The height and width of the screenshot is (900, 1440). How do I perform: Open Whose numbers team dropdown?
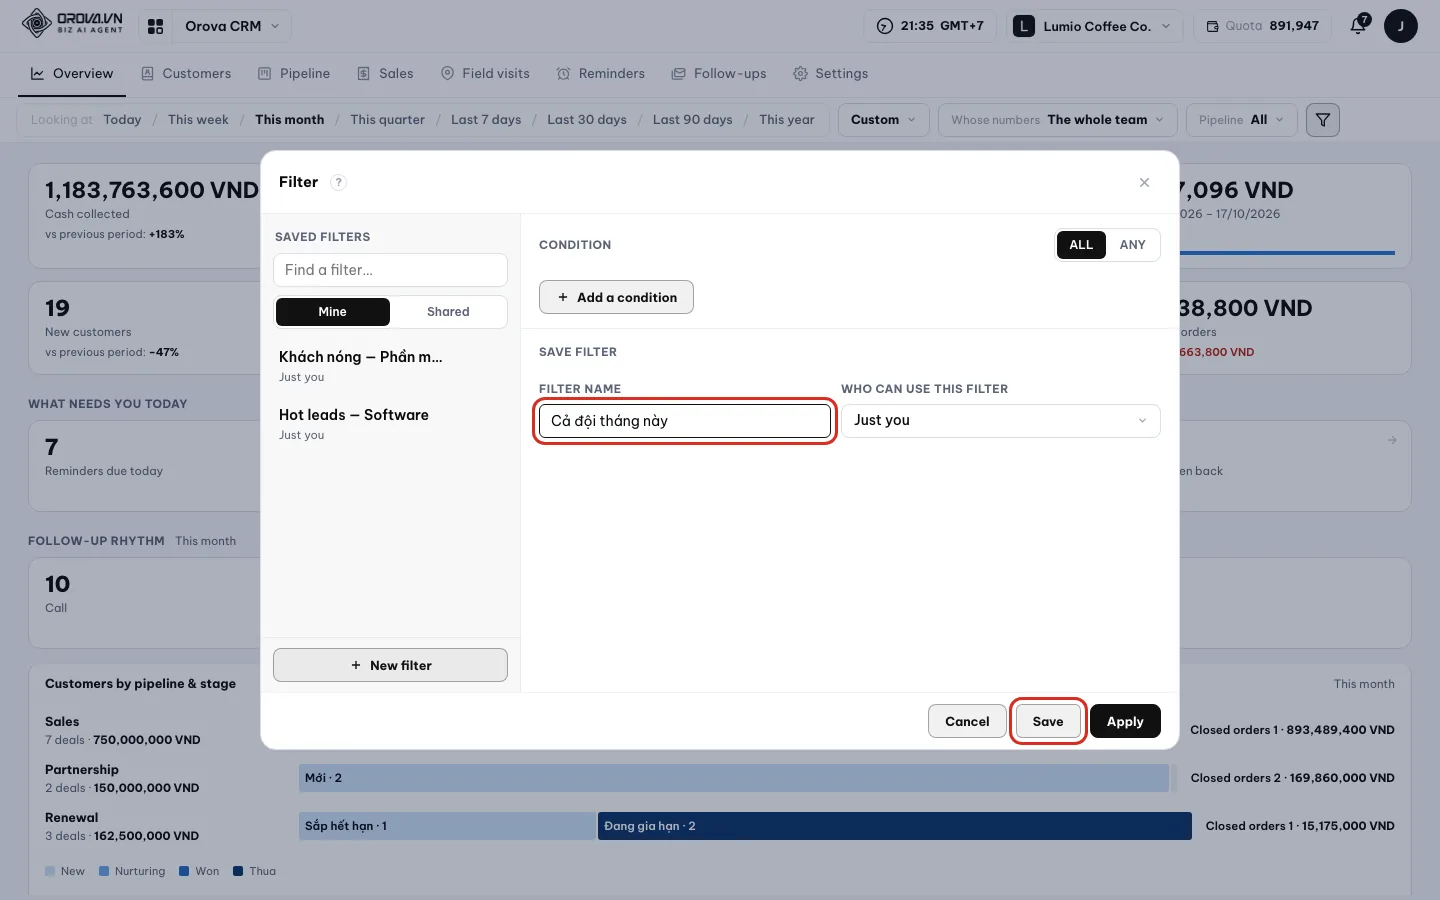(x=1058, y=120)
